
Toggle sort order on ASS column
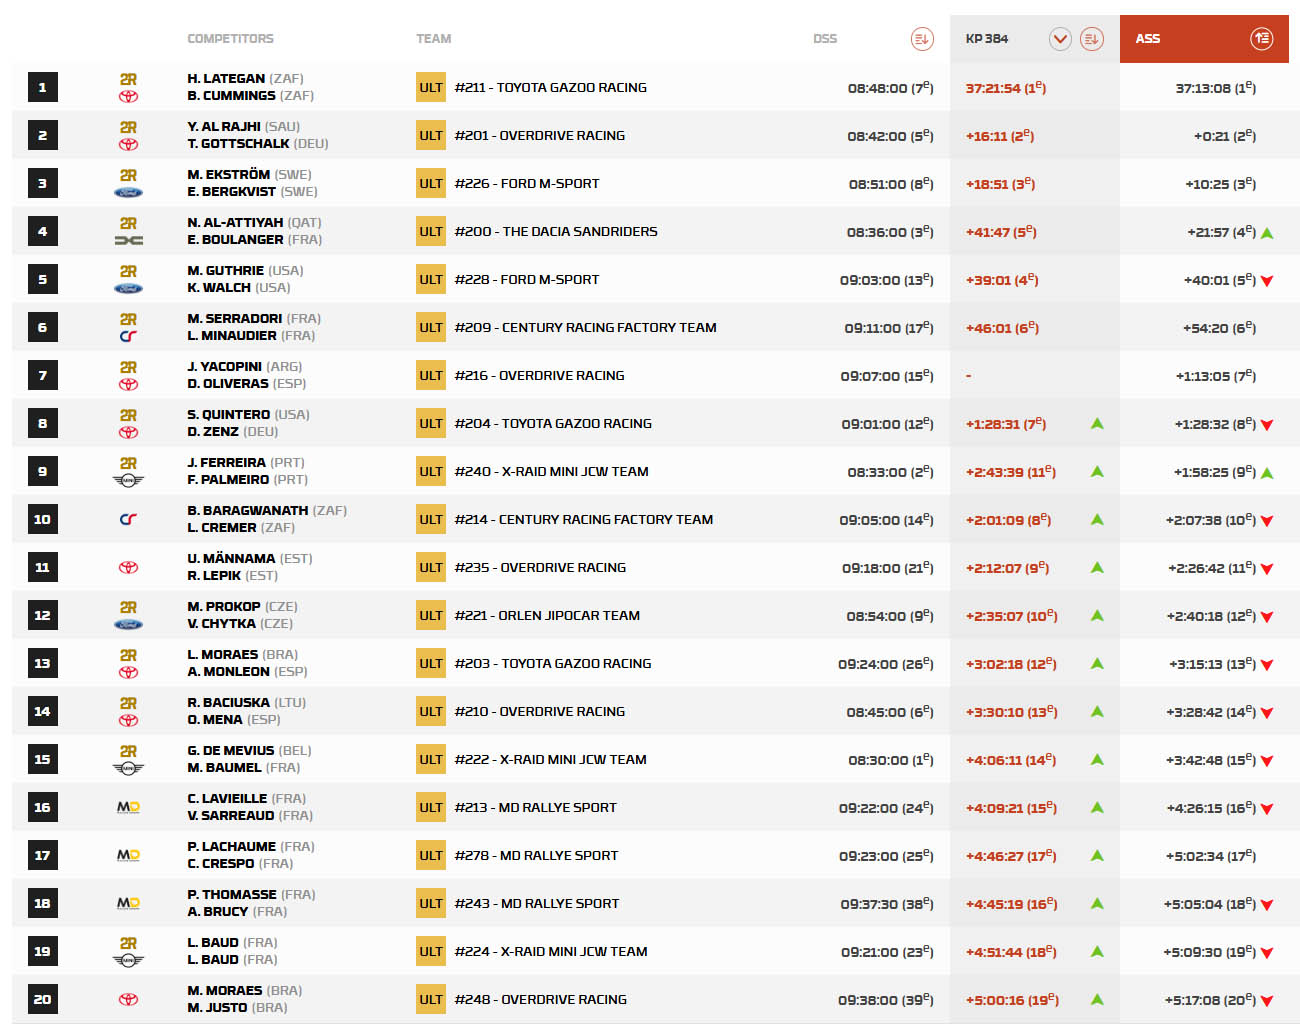click(x=1261, y=39)
